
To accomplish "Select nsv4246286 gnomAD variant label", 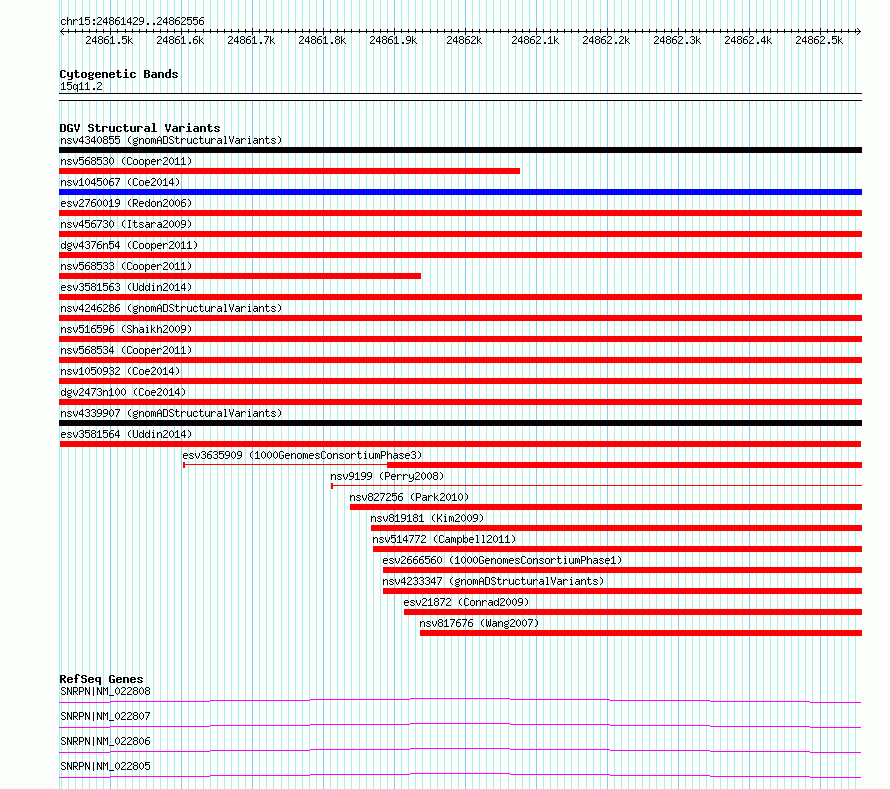I will (171, 308).
